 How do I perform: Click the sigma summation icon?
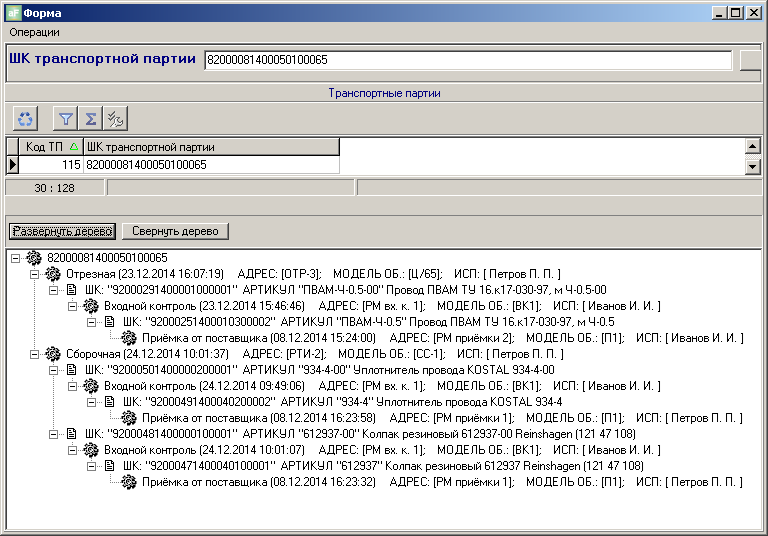click(x=90, y=119)
